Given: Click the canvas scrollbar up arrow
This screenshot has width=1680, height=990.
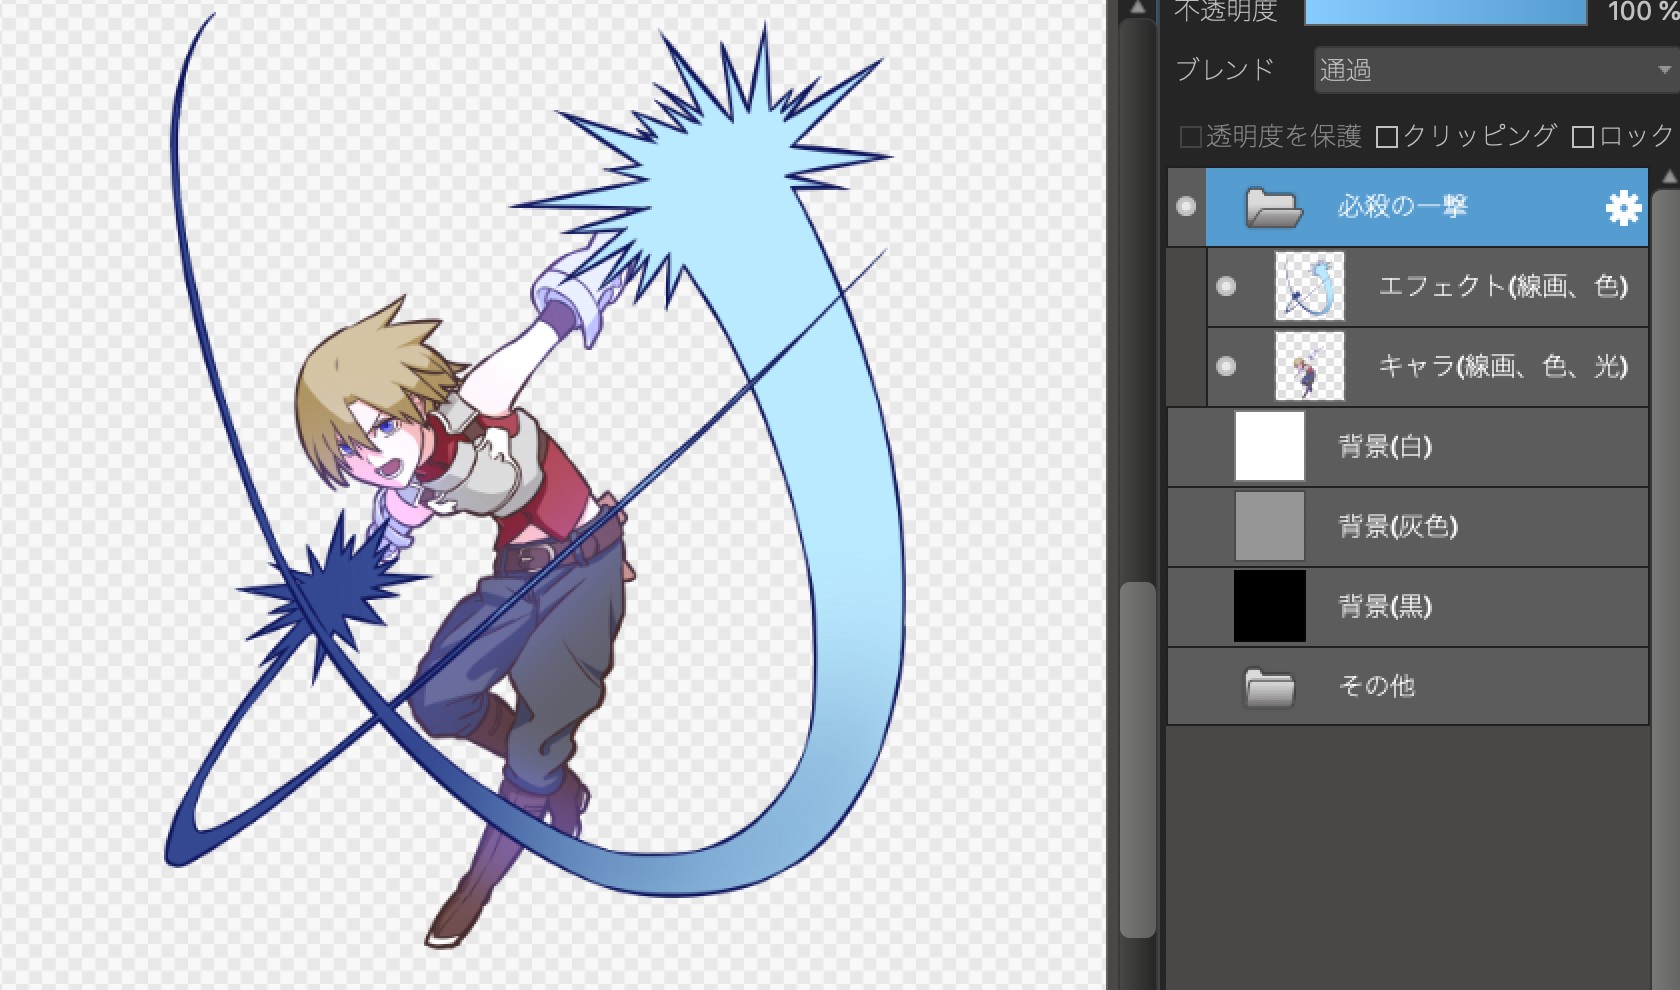Looking at the screenshot, I should click(1137, 8).
